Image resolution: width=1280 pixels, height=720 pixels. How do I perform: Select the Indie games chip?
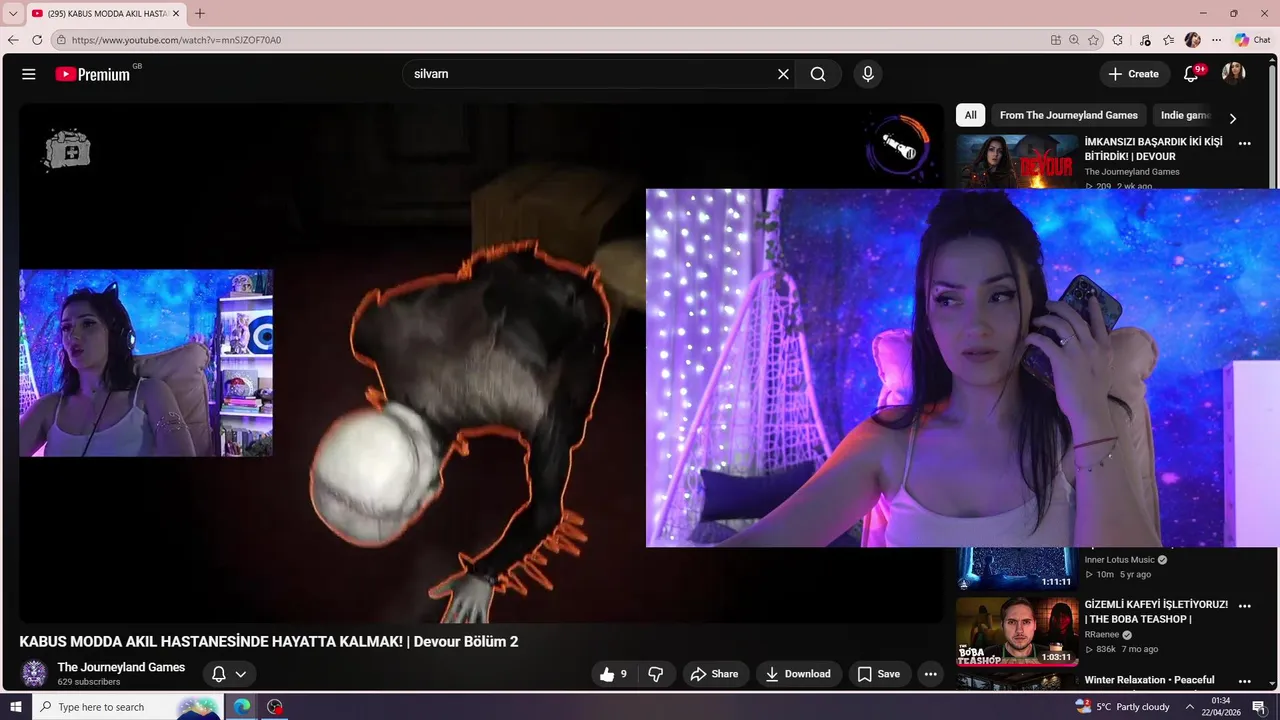click(x=1186, y=115)
